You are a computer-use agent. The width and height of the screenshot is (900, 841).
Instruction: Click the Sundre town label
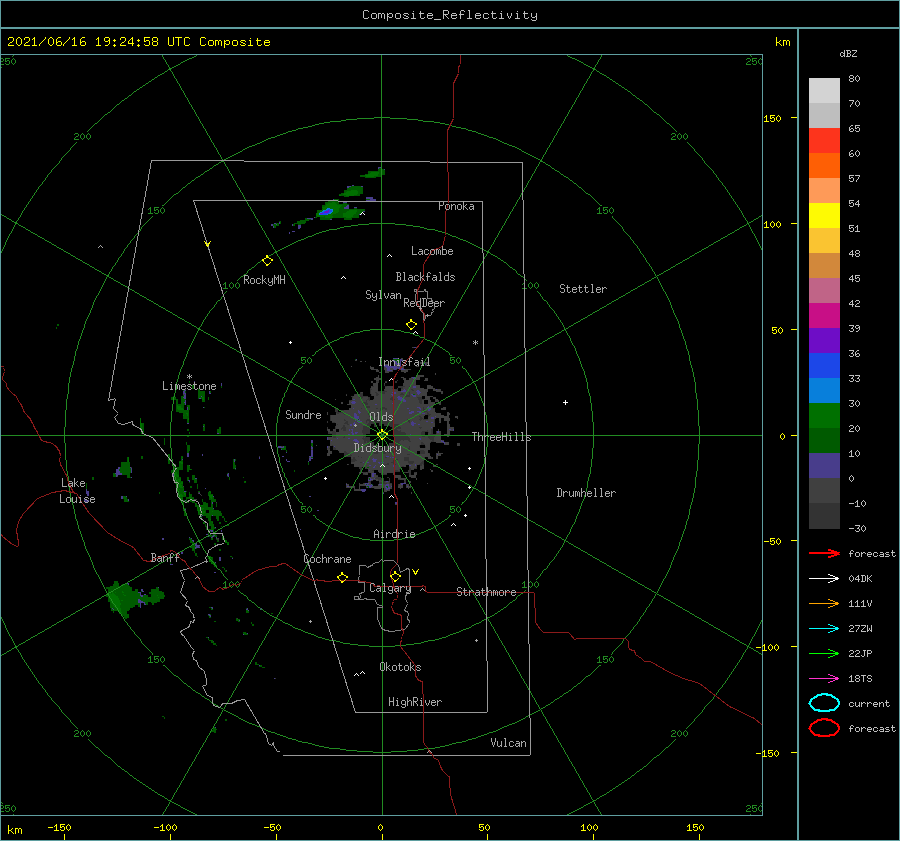[303, 414]
